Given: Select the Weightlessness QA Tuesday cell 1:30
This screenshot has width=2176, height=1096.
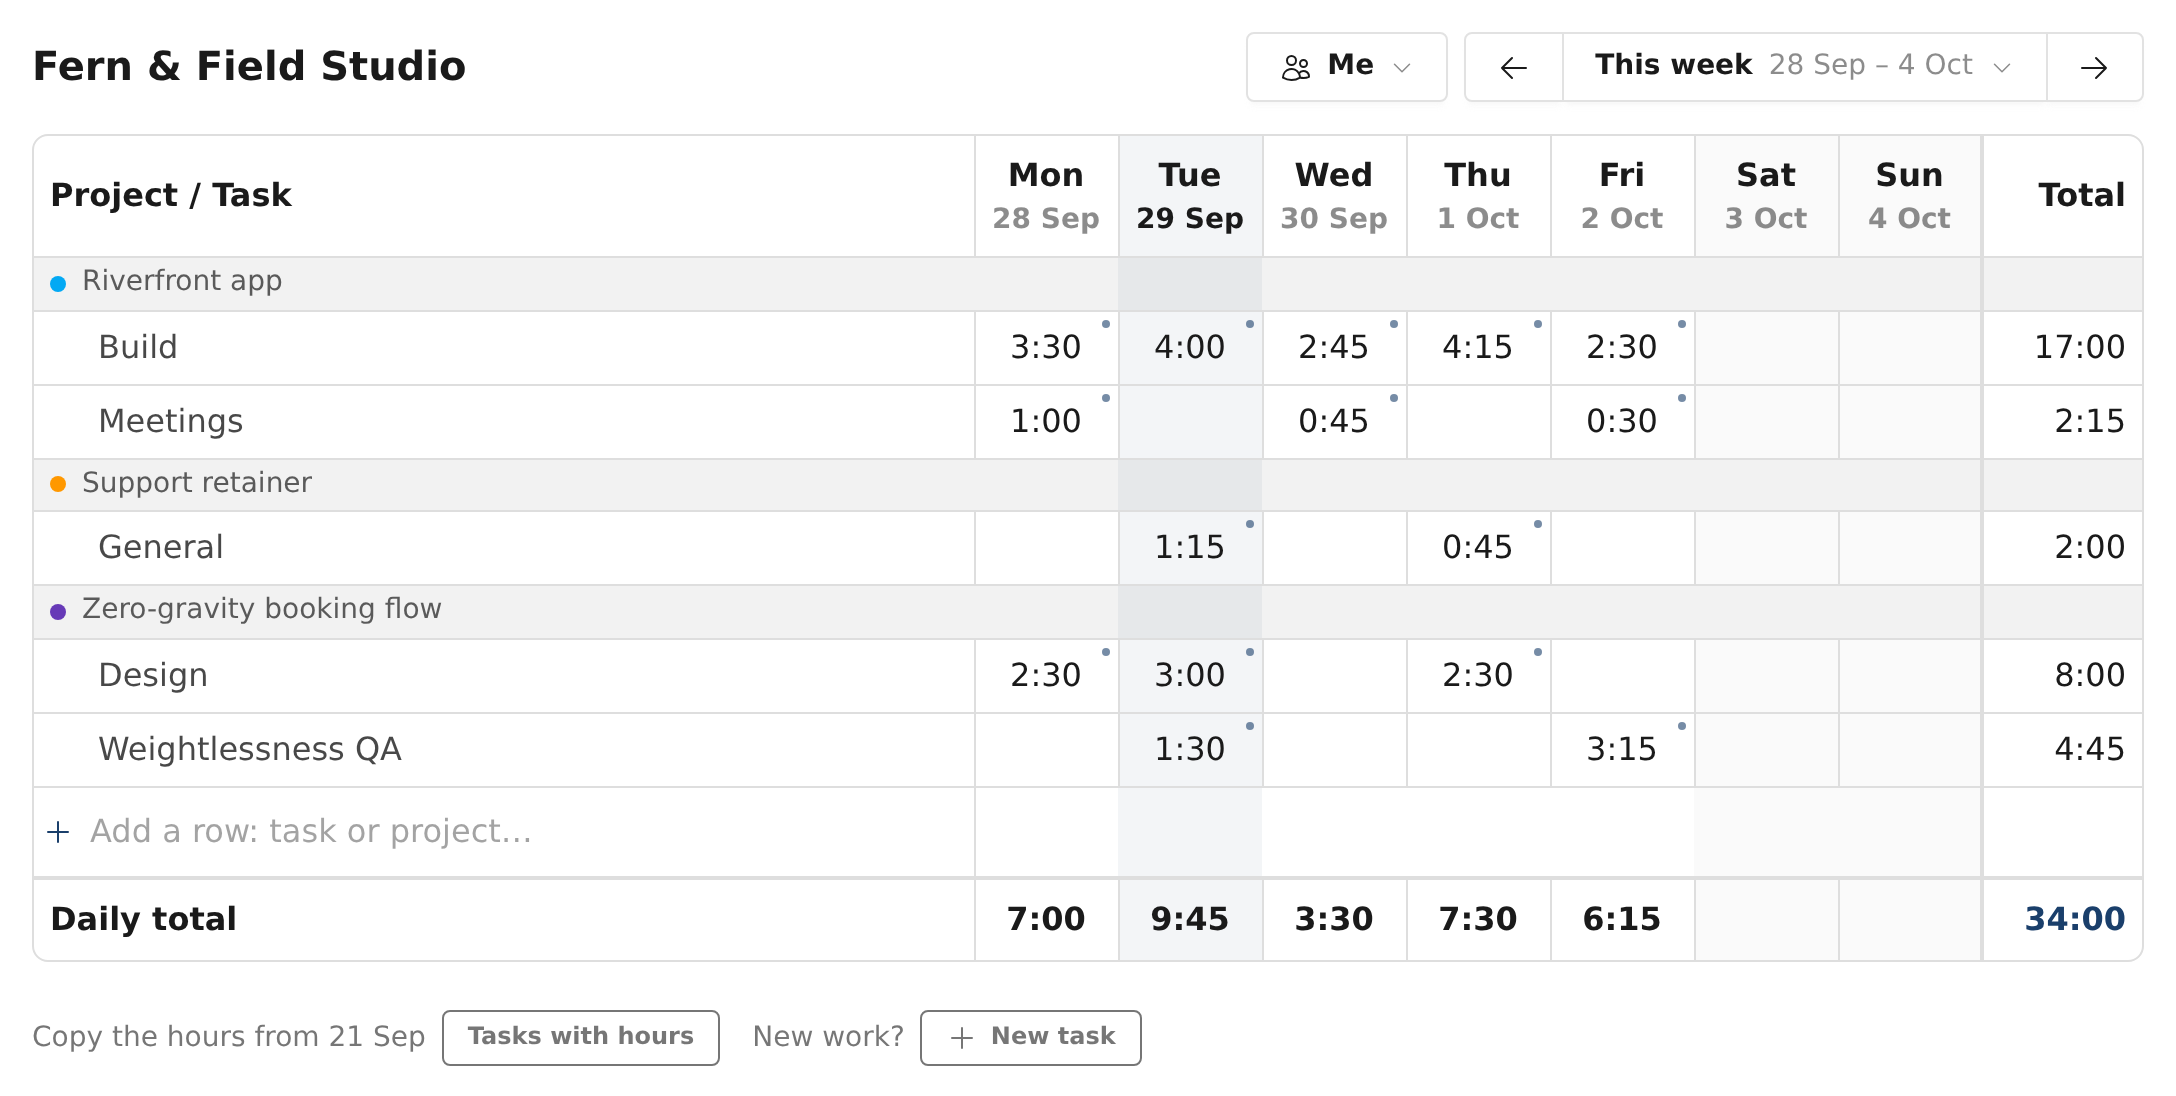Looking at the screenshot, I should tap(1190, 750).
